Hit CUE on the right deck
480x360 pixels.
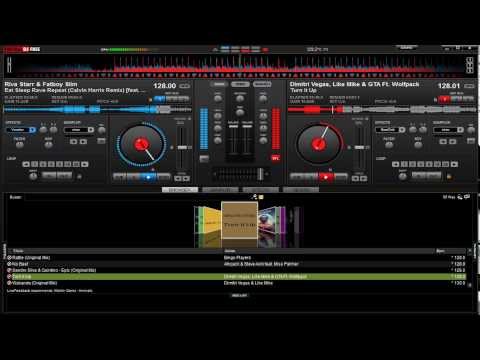click(297, 177)
